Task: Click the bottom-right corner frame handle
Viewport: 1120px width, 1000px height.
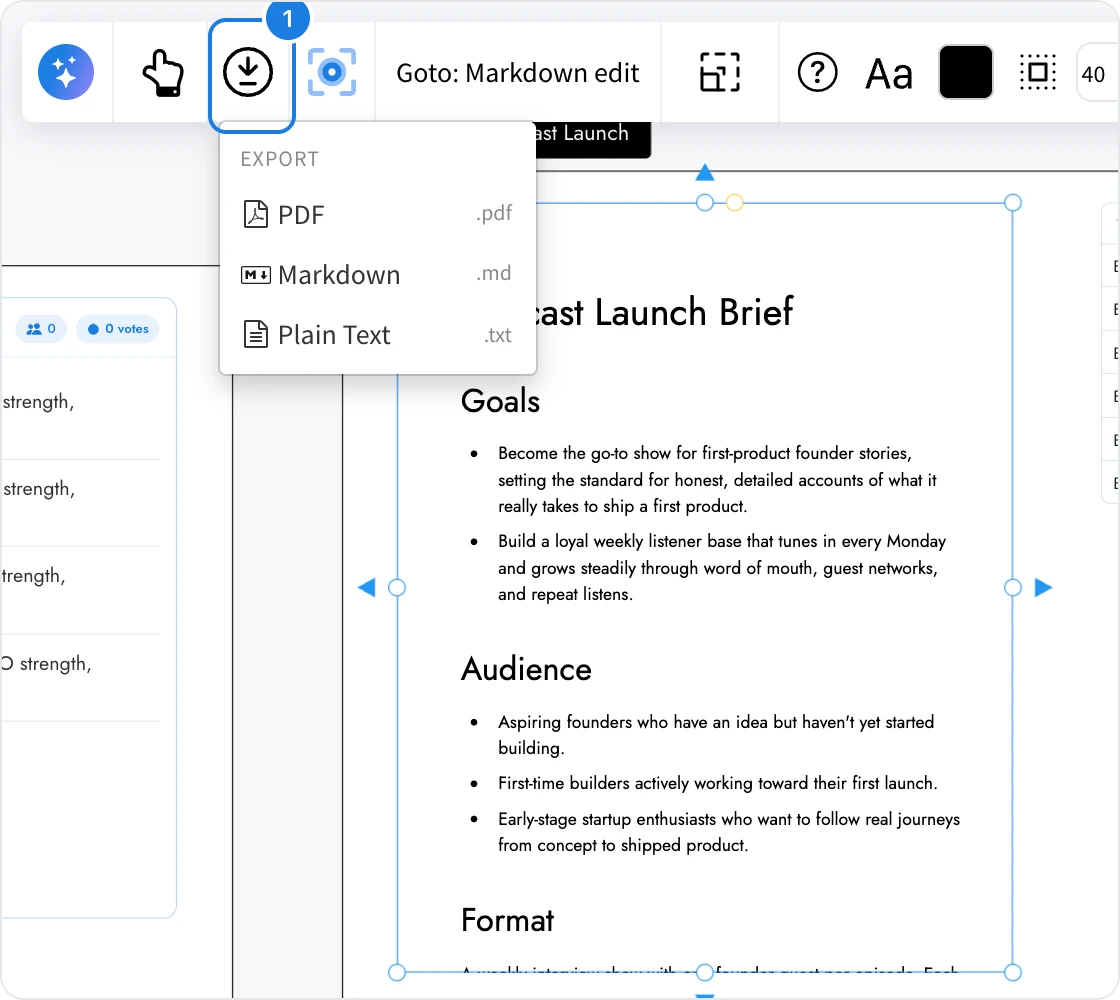Action: pos(1012,972)
